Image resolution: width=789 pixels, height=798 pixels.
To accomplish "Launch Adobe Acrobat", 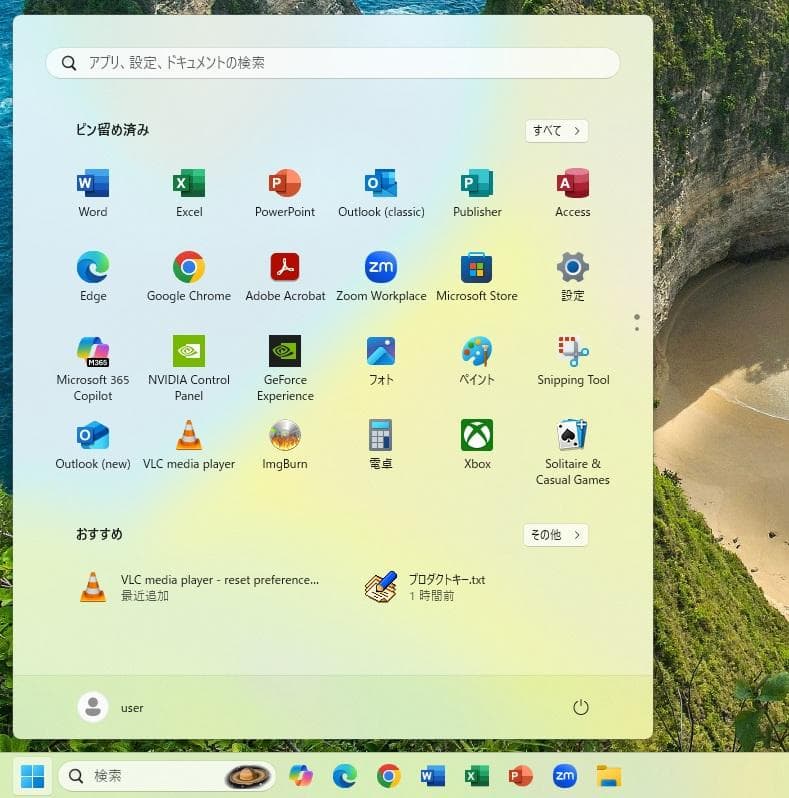I will point(285,277).
